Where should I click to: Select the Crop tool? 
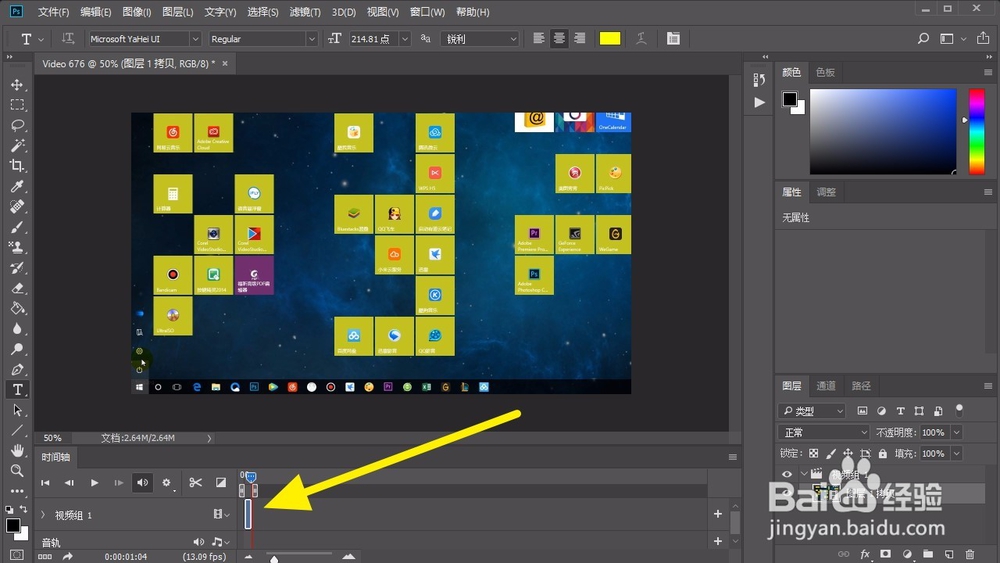[x=17, y=166]
